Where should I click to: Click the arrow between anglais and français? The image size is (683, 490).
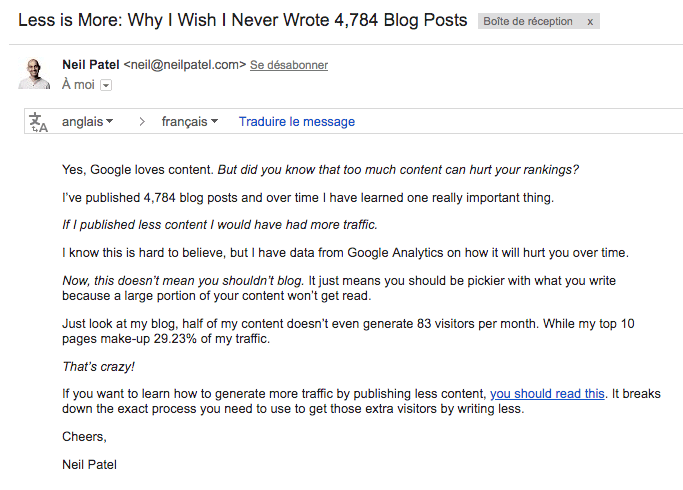coord(142,122)
